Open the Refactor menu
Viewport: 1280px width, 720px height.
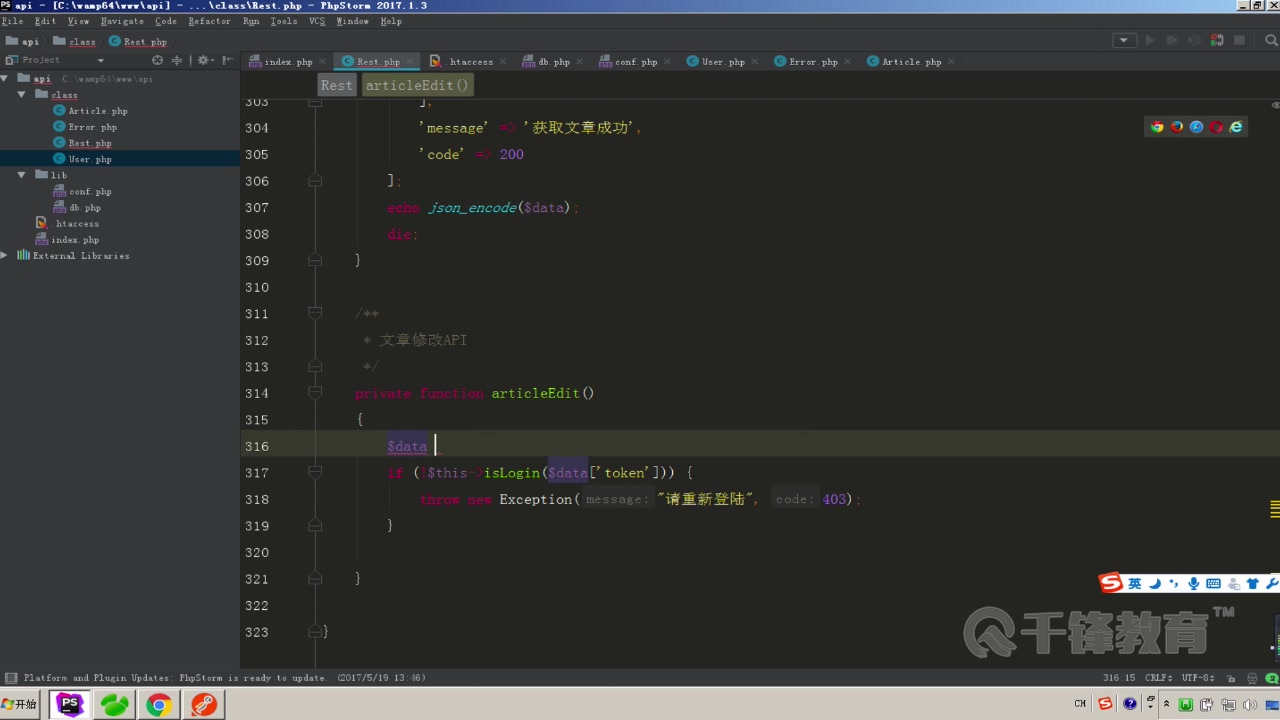click(x=209, y=21)
